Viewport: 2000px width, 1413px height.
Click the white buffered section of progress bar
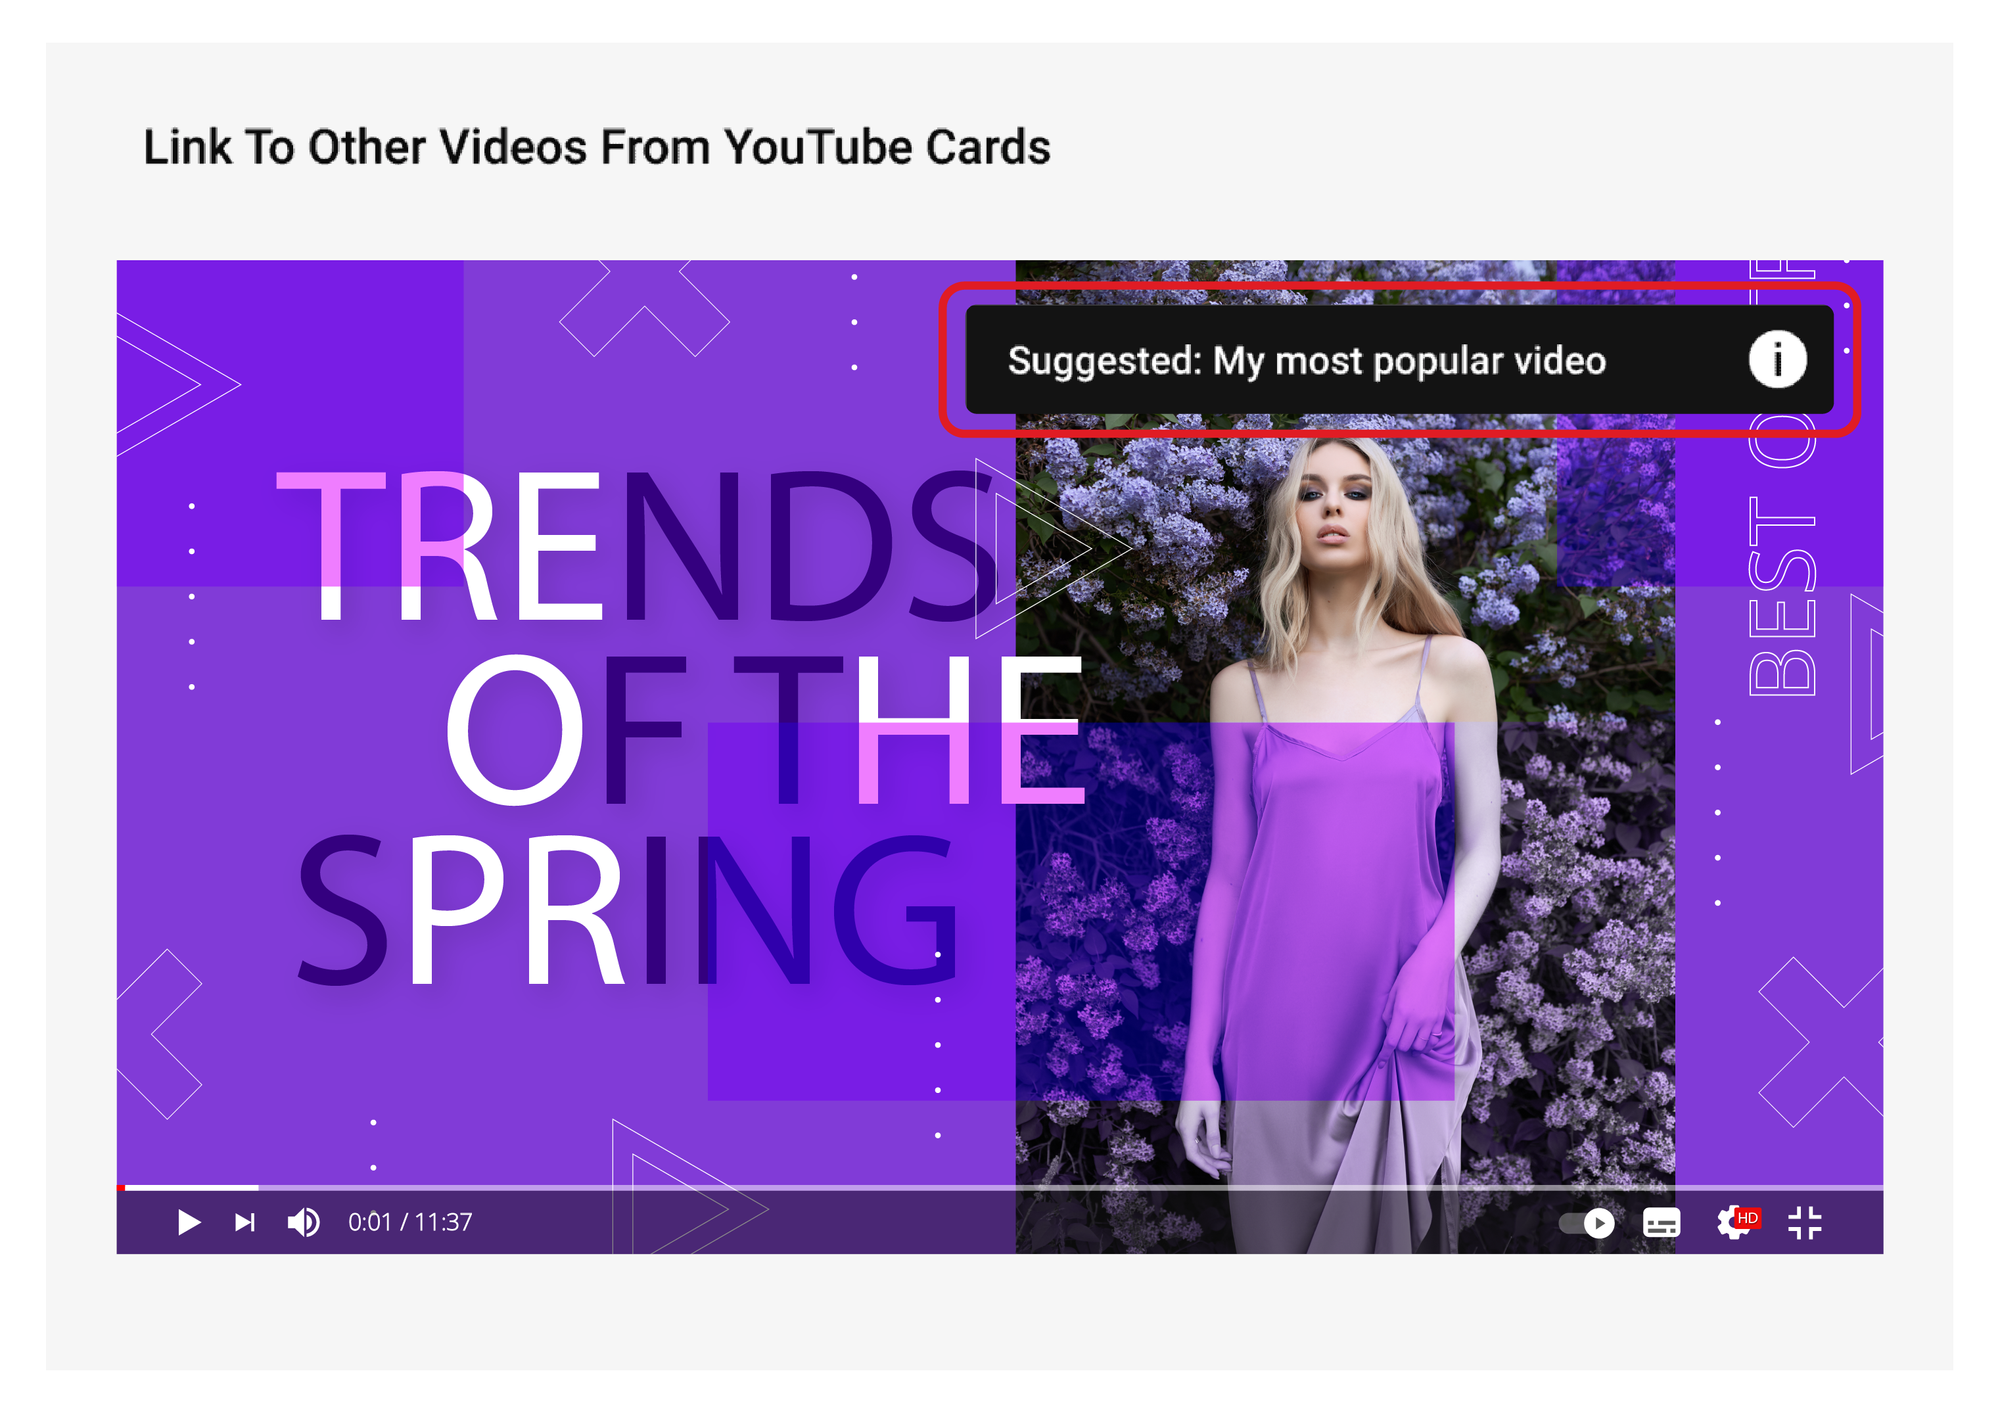coord(191,1187)
